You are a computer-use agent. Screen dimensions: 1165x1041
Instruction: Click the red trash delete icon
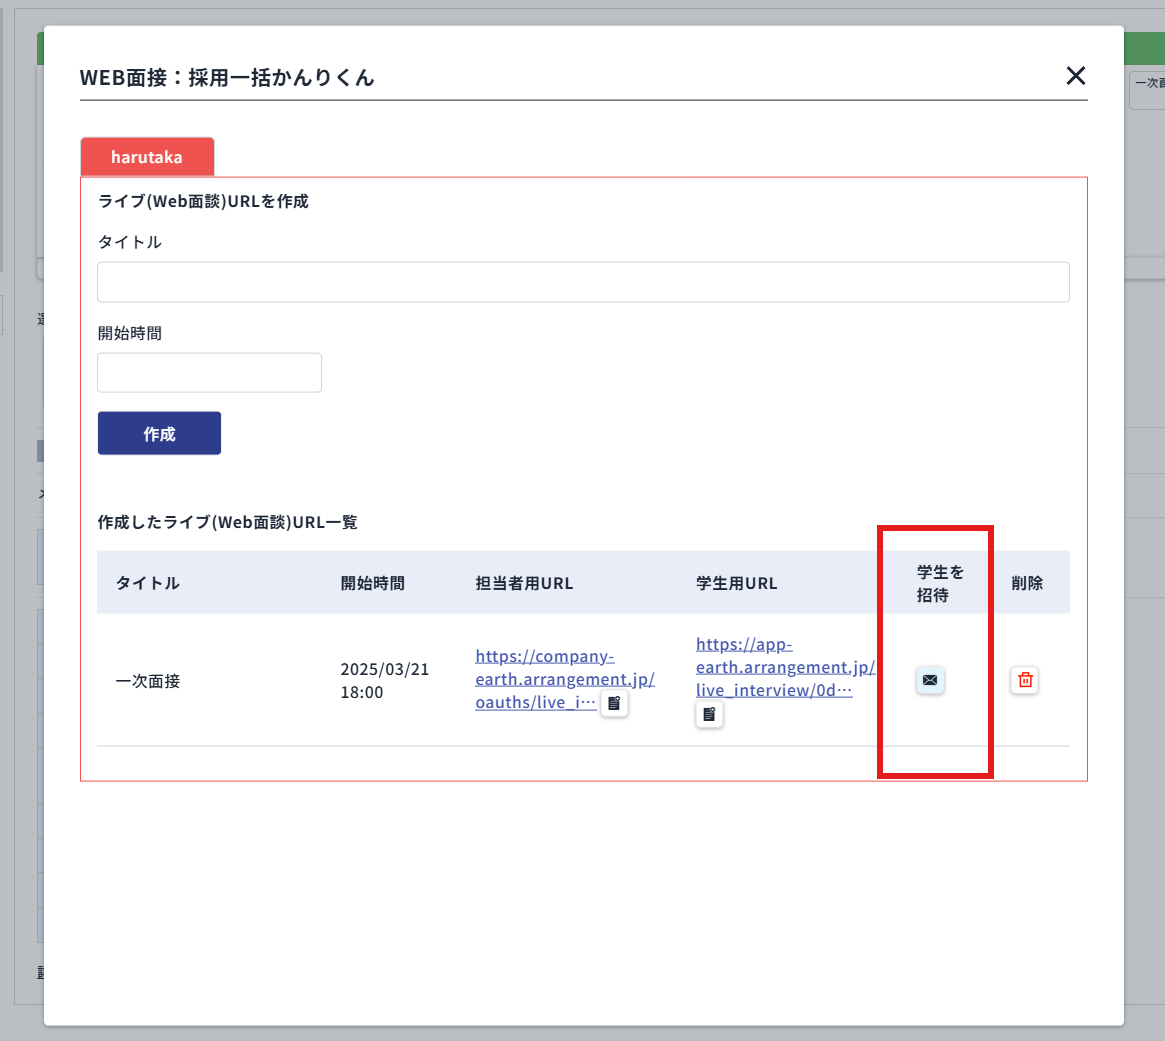click(x=1025, y=680)
